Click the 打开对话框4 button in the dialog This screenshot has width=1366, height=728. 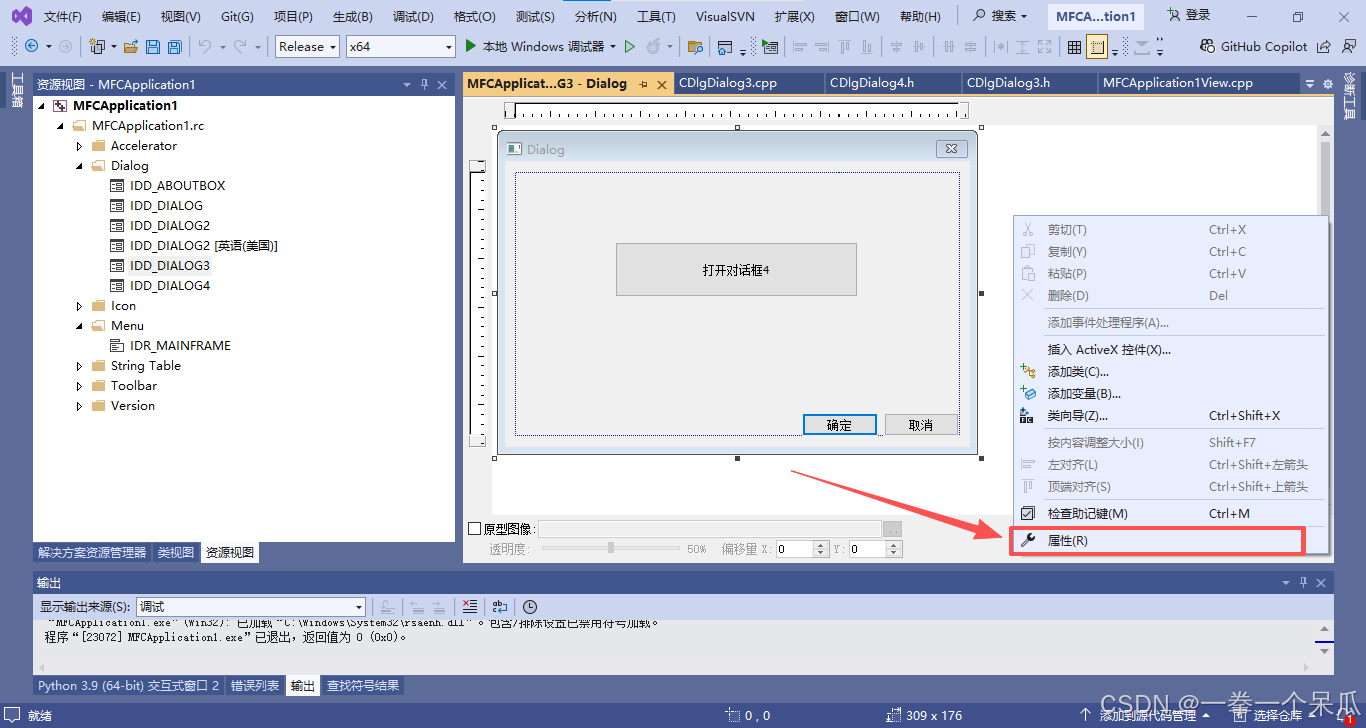pos(736,270)
